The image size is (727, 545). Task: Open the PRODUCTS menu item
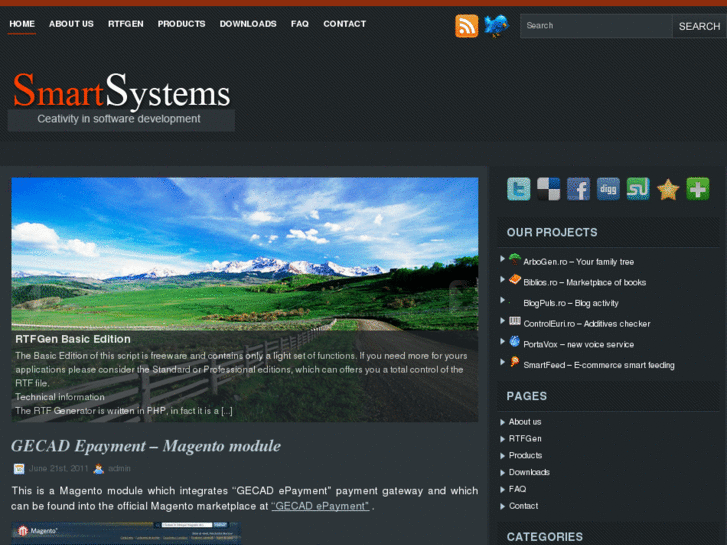coord(181,24)
